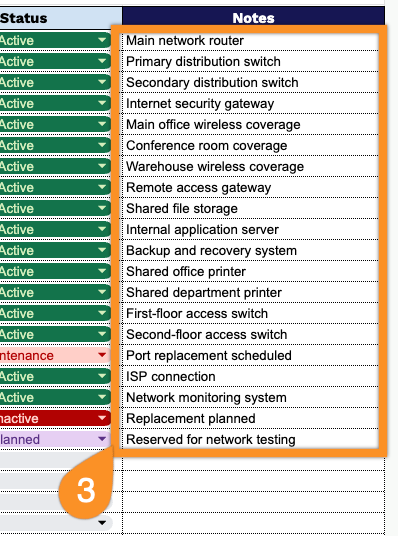Select the Replacement planned note cell

250,418
